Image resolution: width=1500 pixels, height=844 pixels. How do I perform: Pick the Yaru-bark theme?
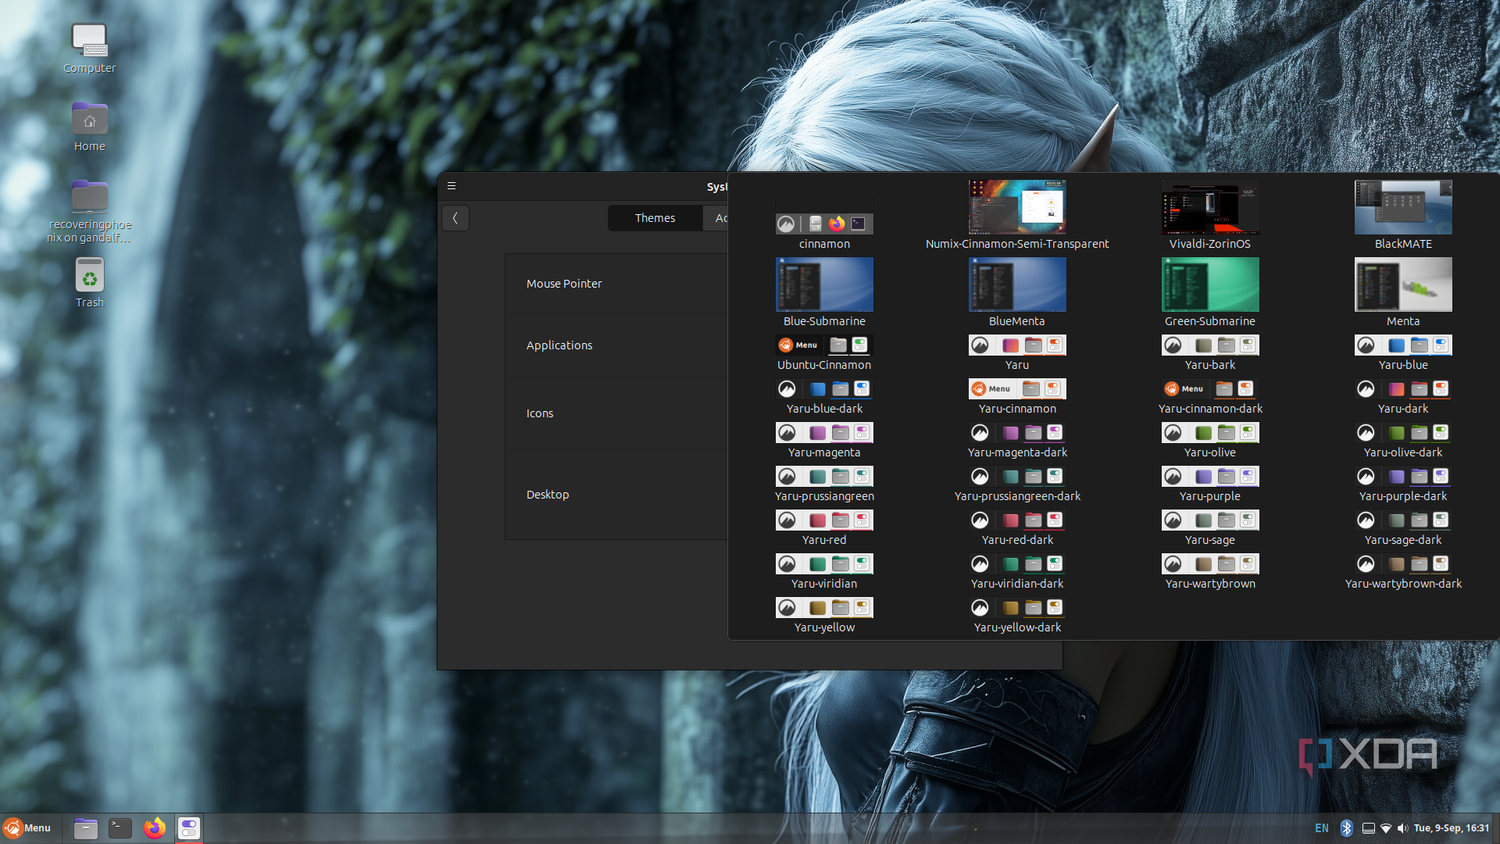(1210, 353)
